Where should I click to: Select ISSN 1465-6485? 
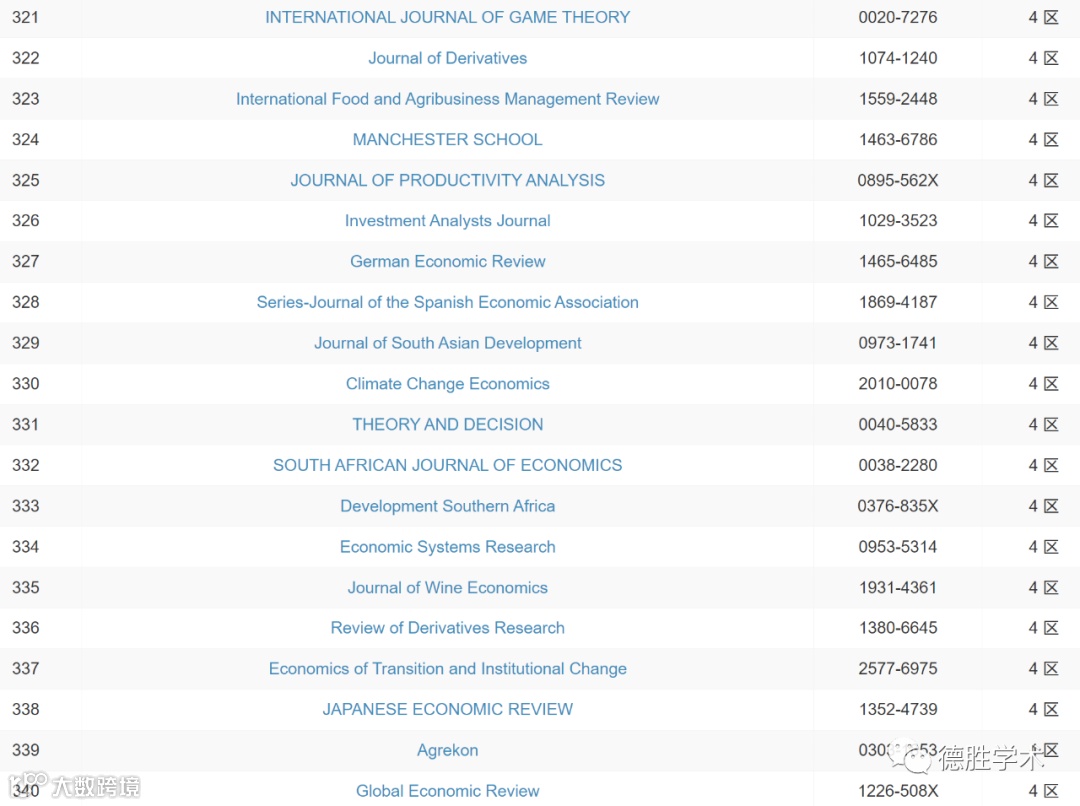tap(897, 261)
